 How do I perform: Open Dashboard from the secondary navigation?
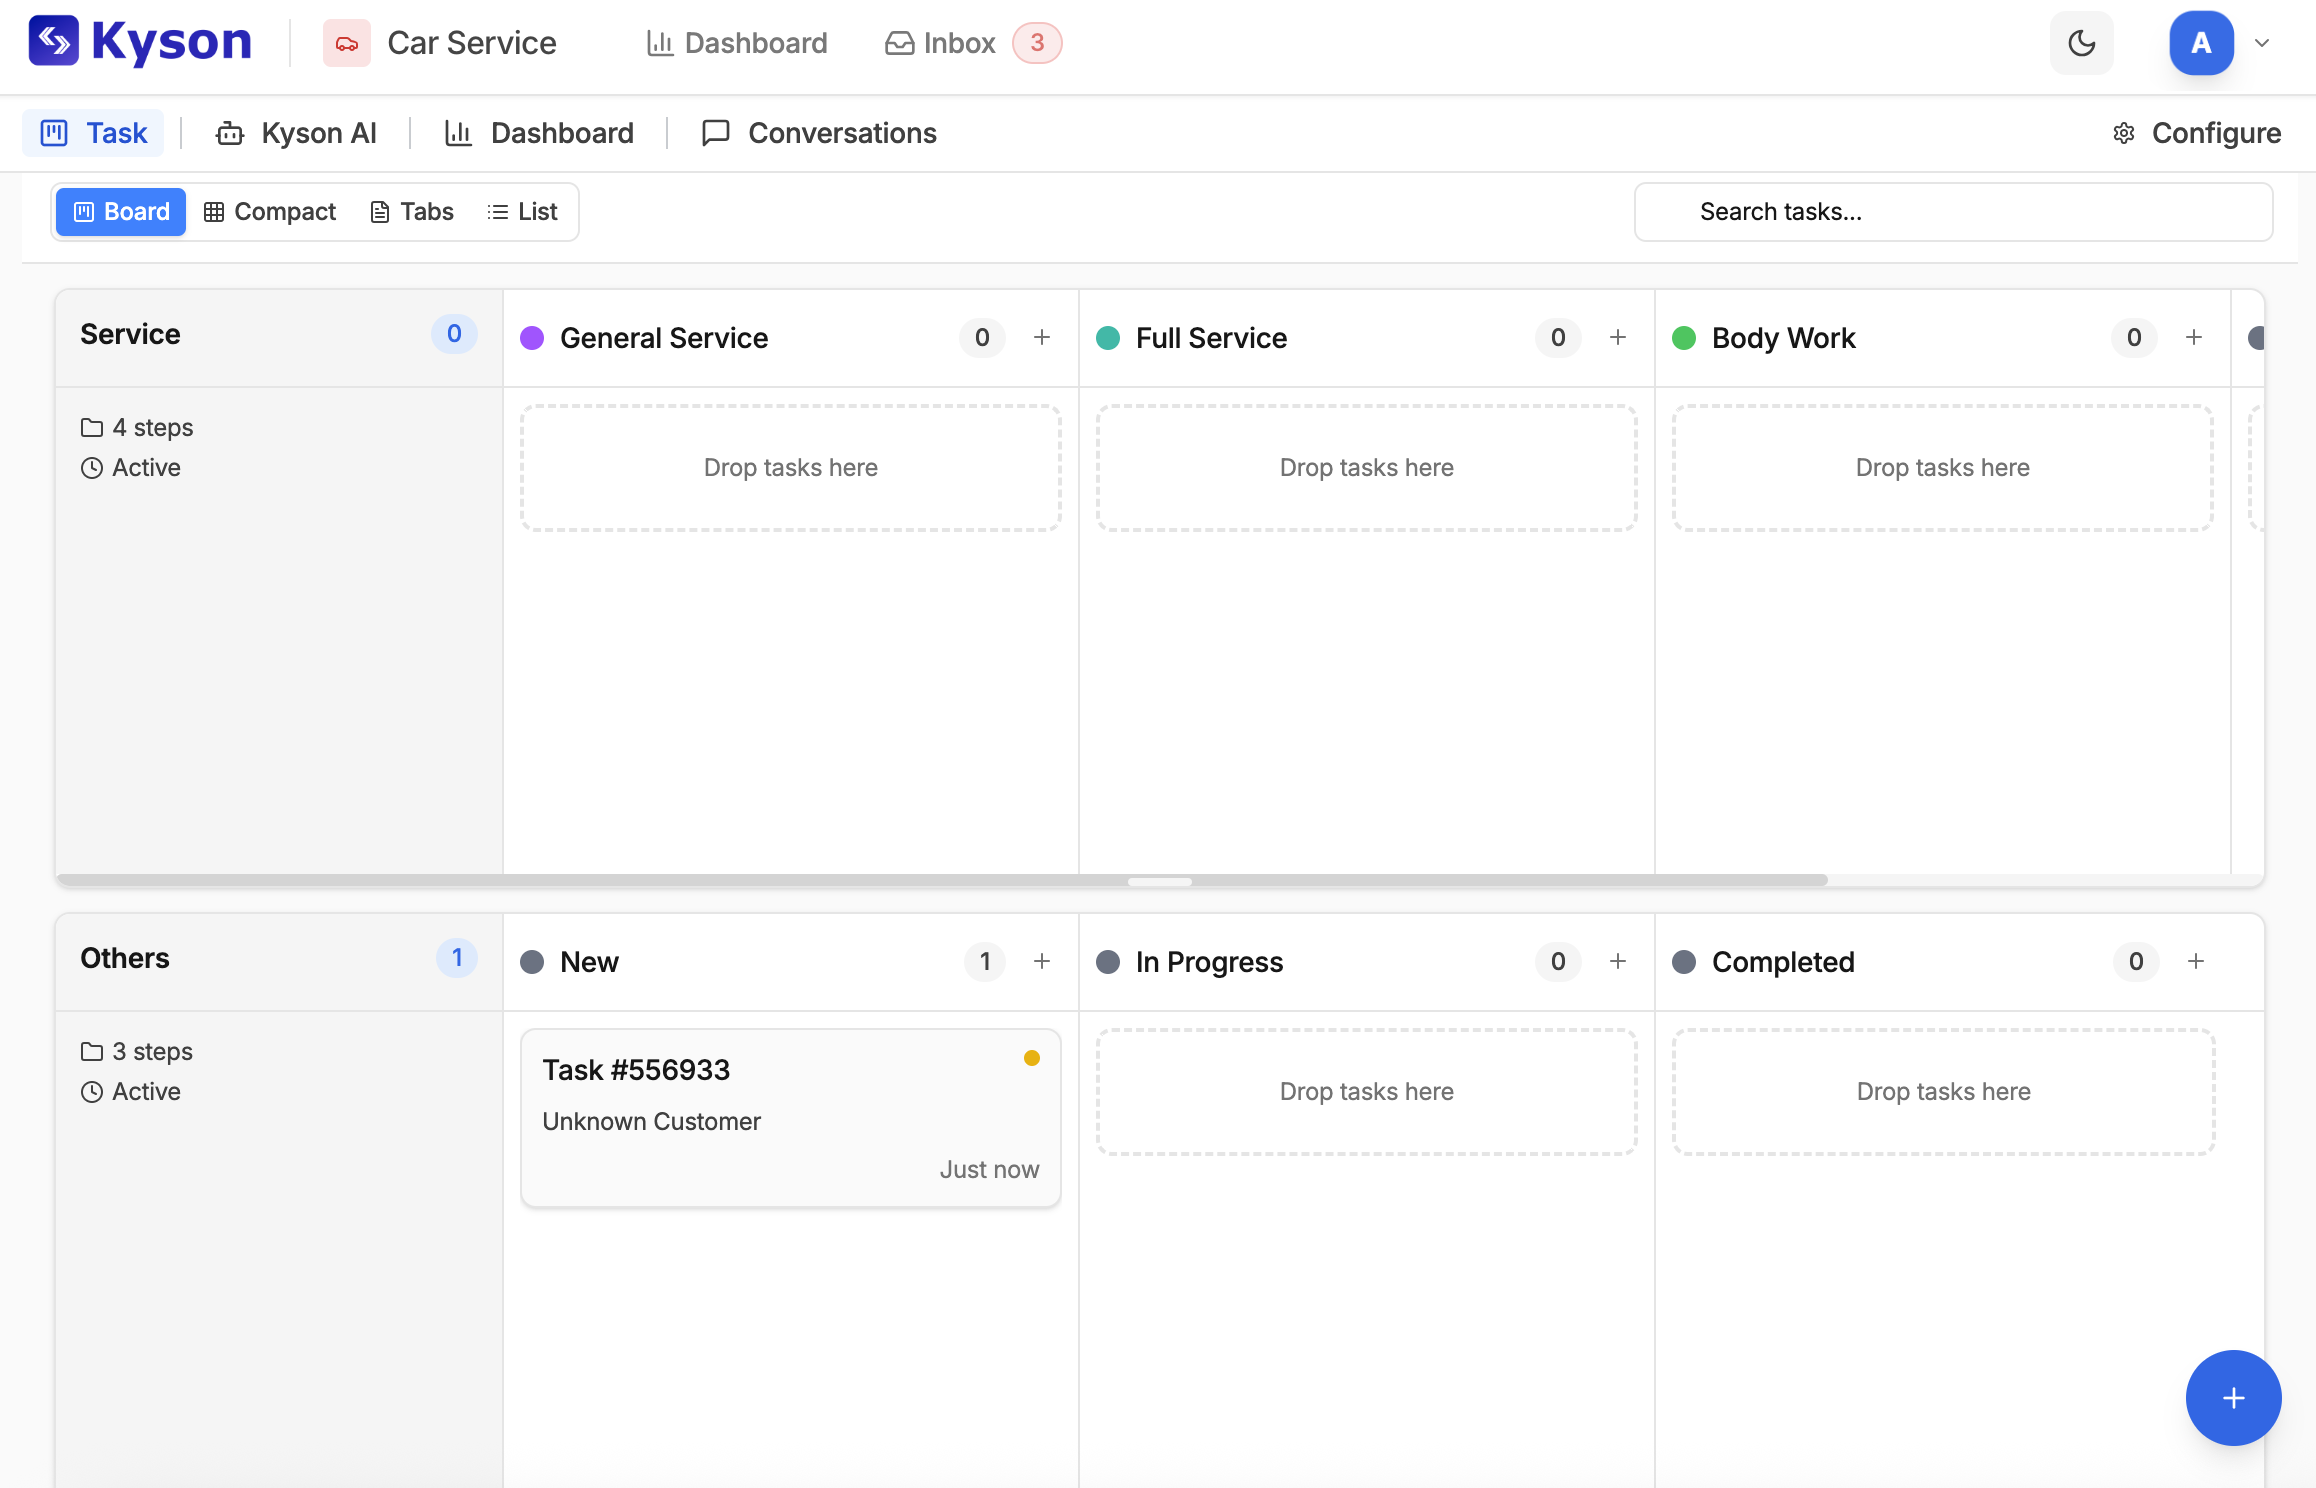[x=538, y=133]
